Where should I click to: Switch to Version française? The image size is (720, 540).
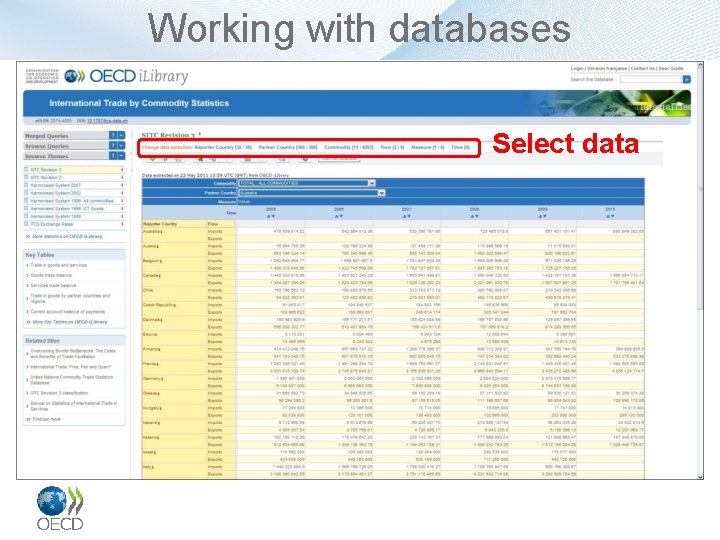tap(607, 68)
